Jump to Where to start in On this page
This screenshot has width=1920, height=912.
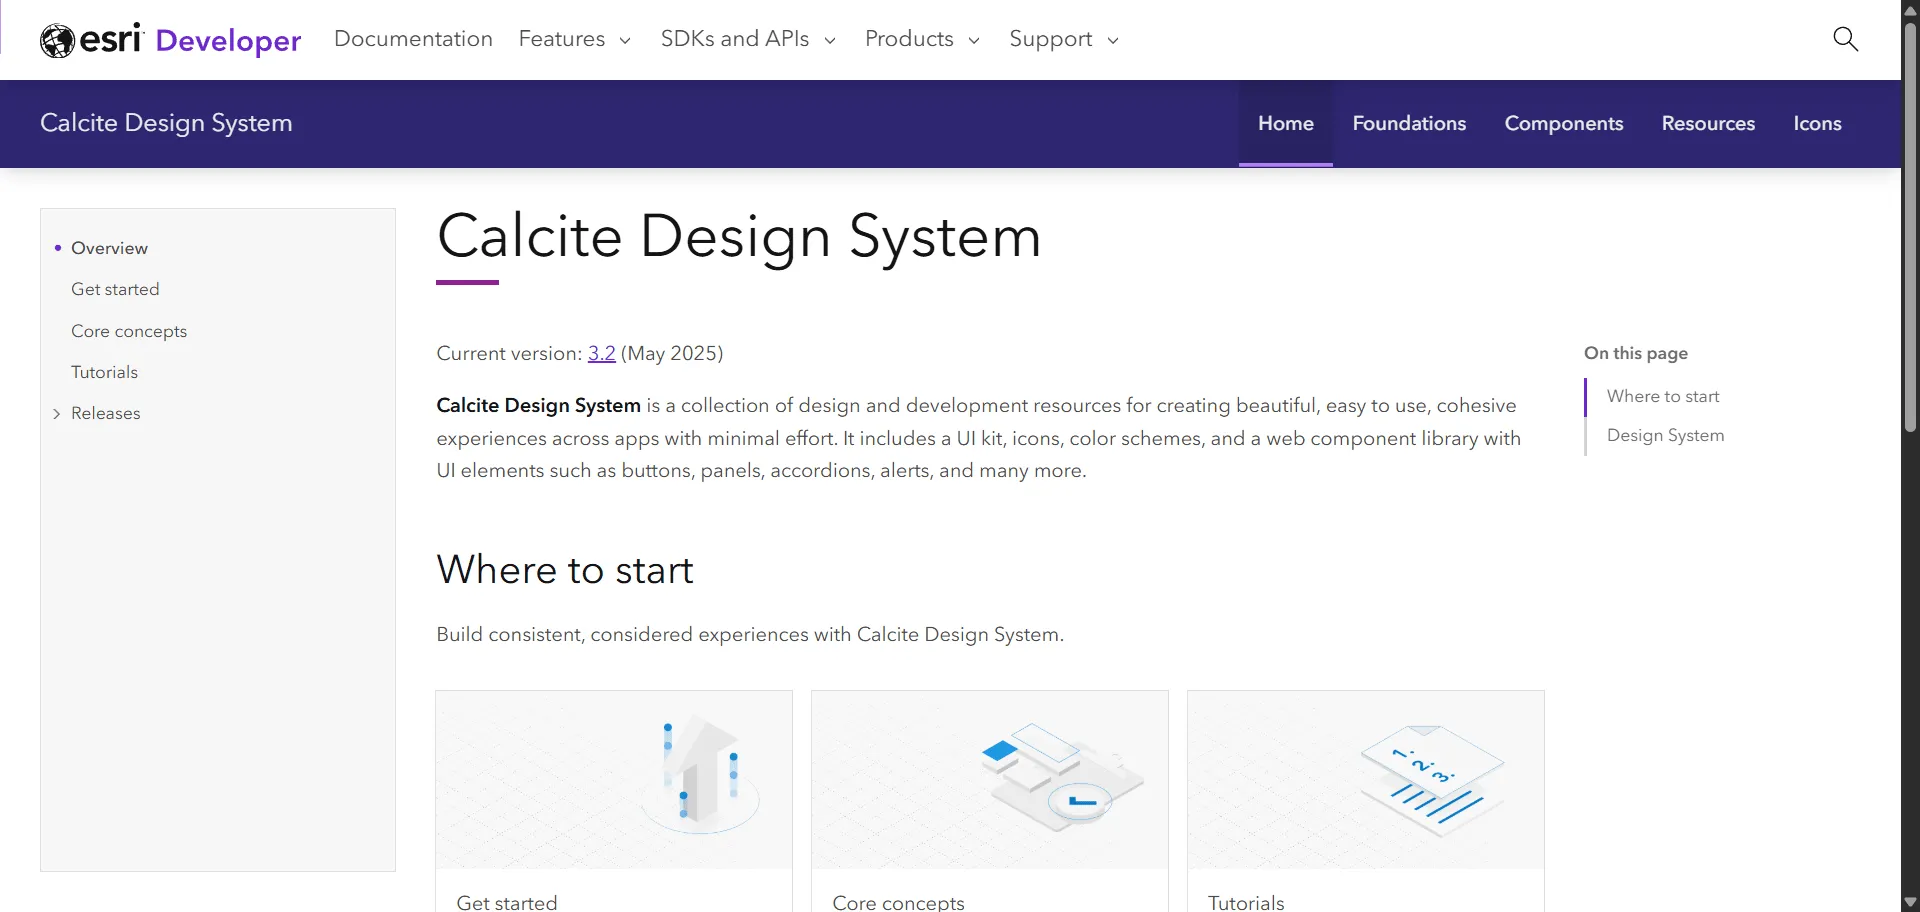click(1663, 396)
